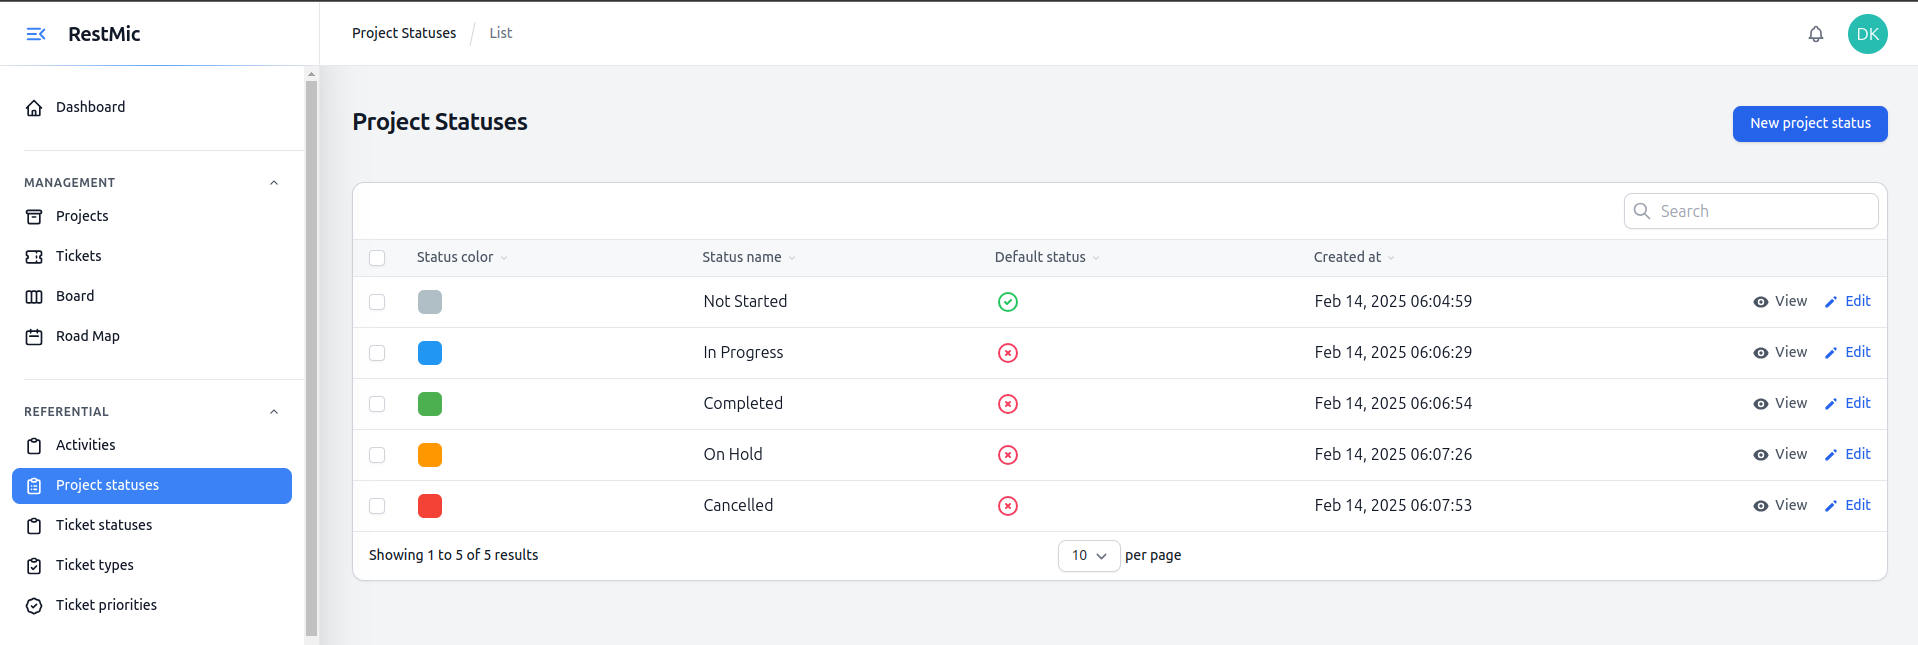
Task: Open the notifications bell
Action: point(1815,34)
